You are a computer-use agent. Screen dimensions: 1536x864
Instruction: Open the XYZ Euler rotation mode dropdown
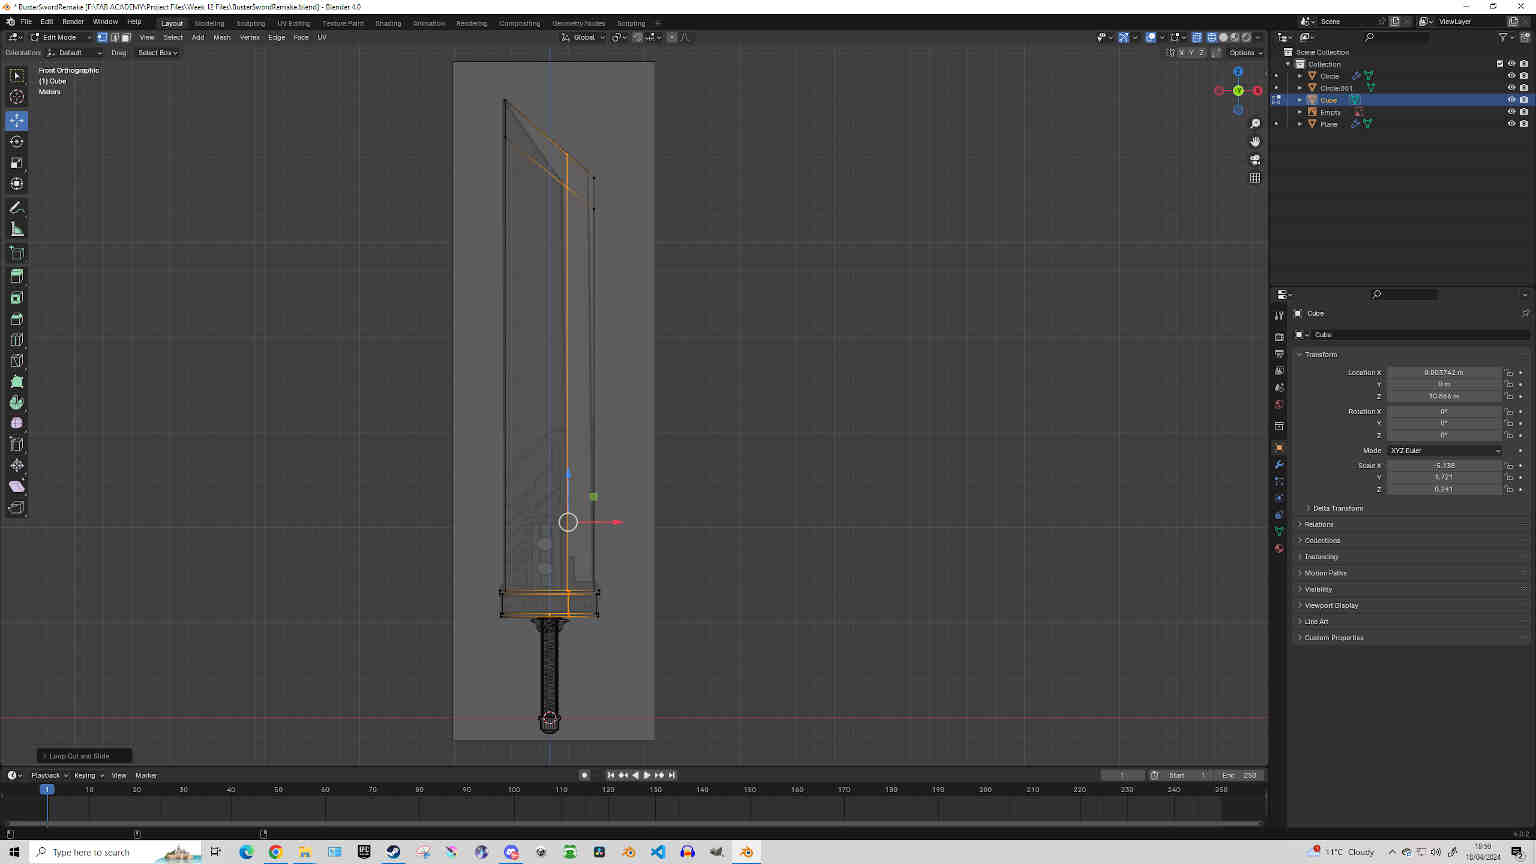(1444, 450)
